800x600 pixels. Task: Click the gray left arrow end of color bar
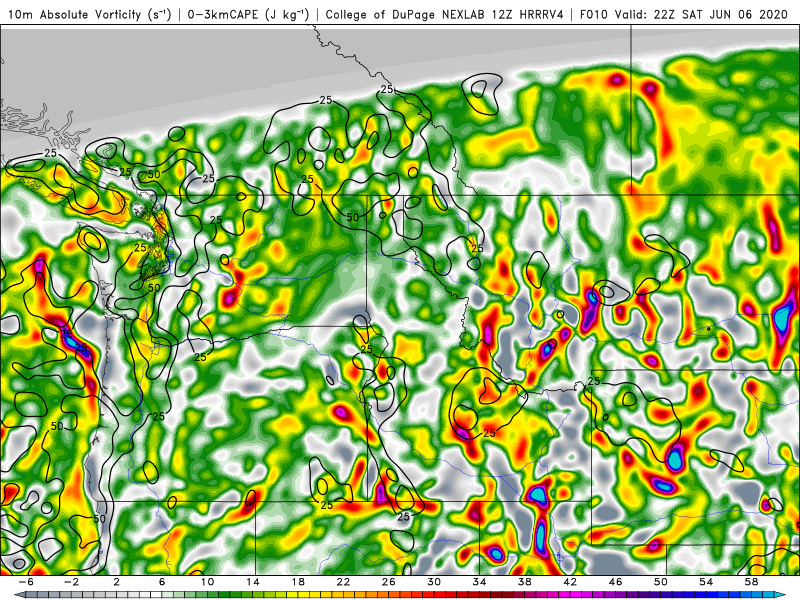coord(19,595)
